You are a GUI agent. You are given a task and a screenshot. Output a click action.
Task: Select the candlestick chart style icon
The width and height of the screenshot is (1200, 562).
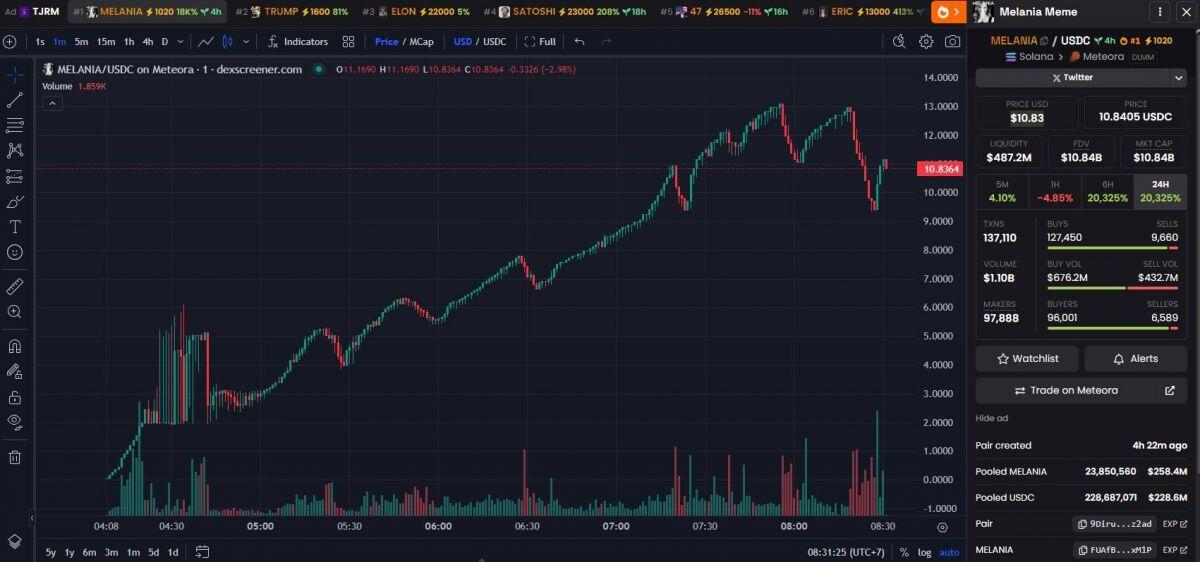228,42
